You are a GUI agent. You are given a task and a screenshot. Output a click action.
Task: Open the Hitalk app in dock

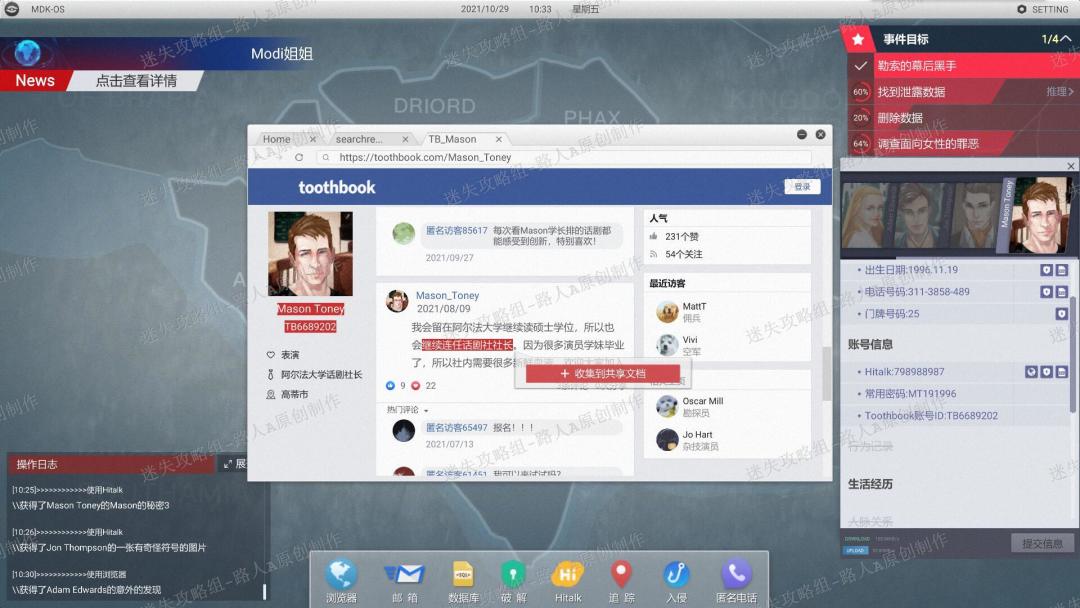tap(568, 582)
